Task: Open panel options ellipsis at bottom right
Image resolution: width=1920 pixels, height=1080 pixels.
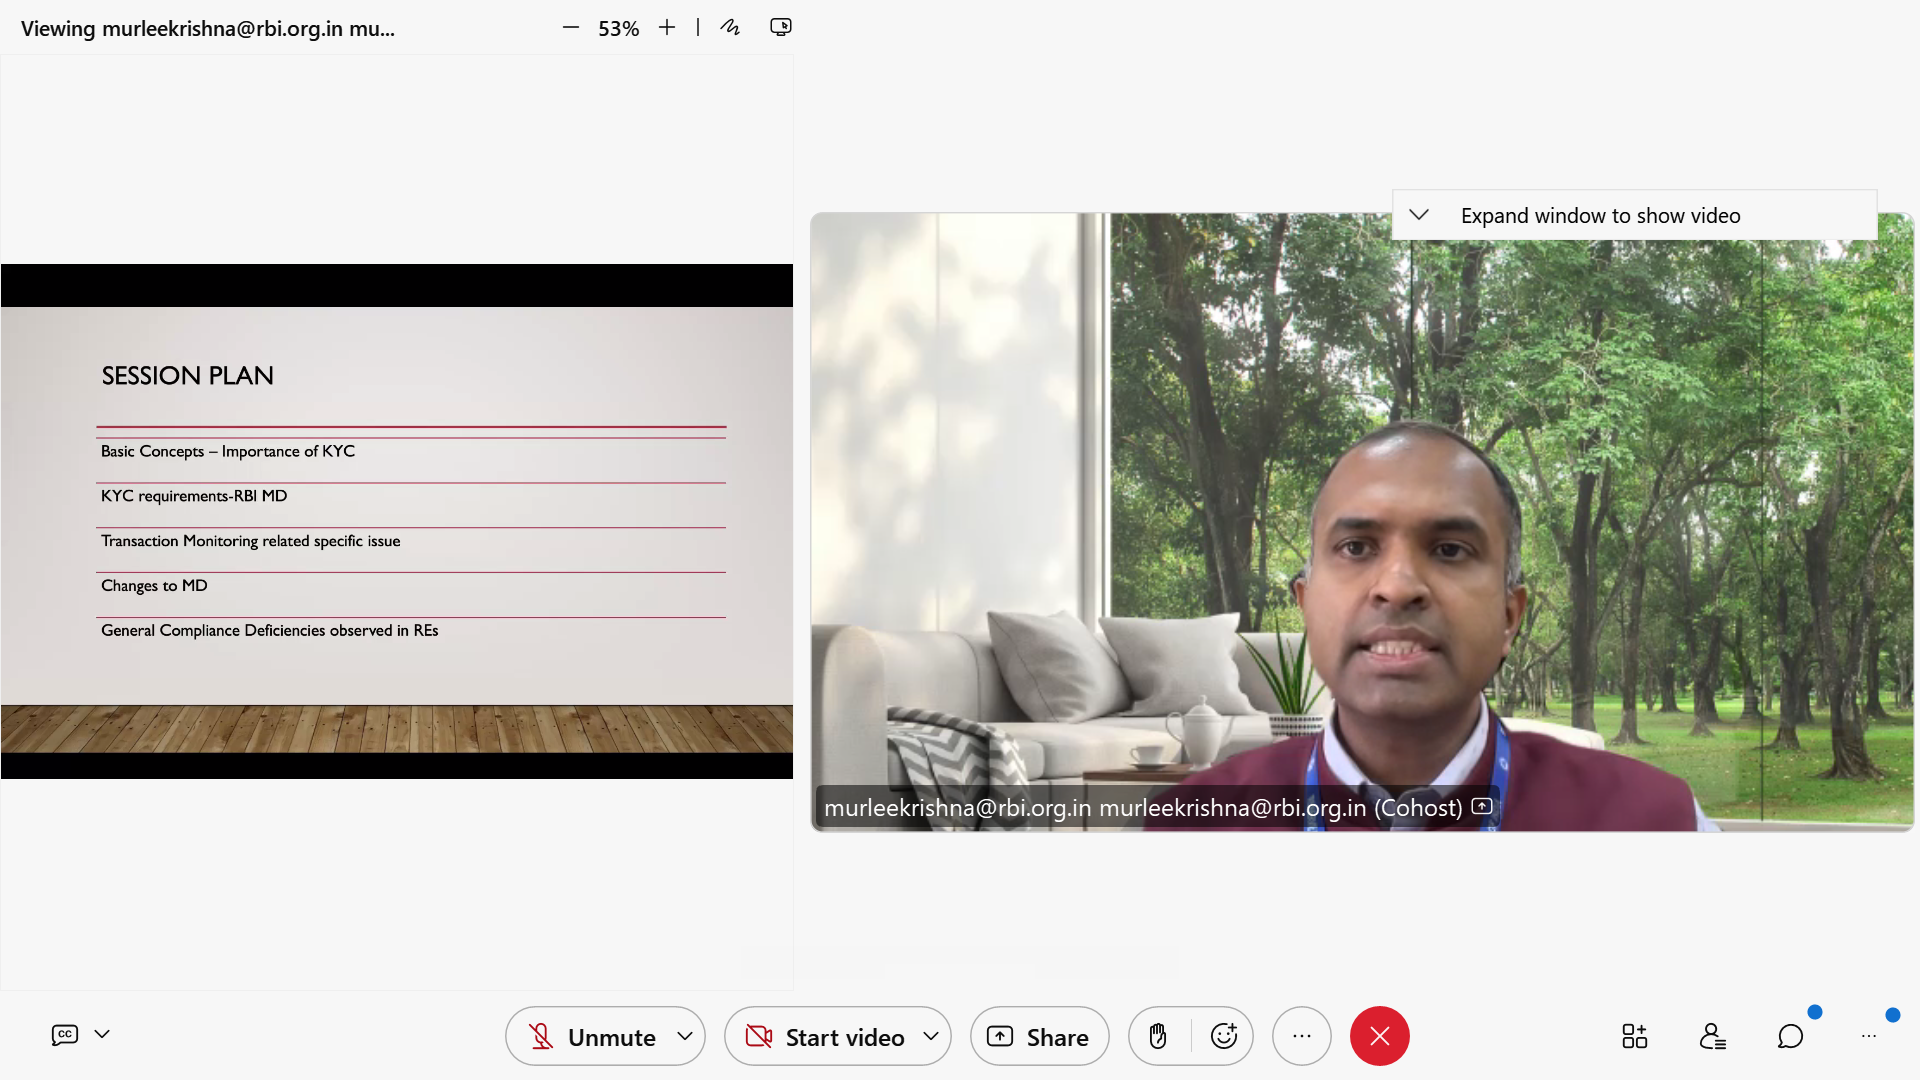Action: point(1868,1036)
